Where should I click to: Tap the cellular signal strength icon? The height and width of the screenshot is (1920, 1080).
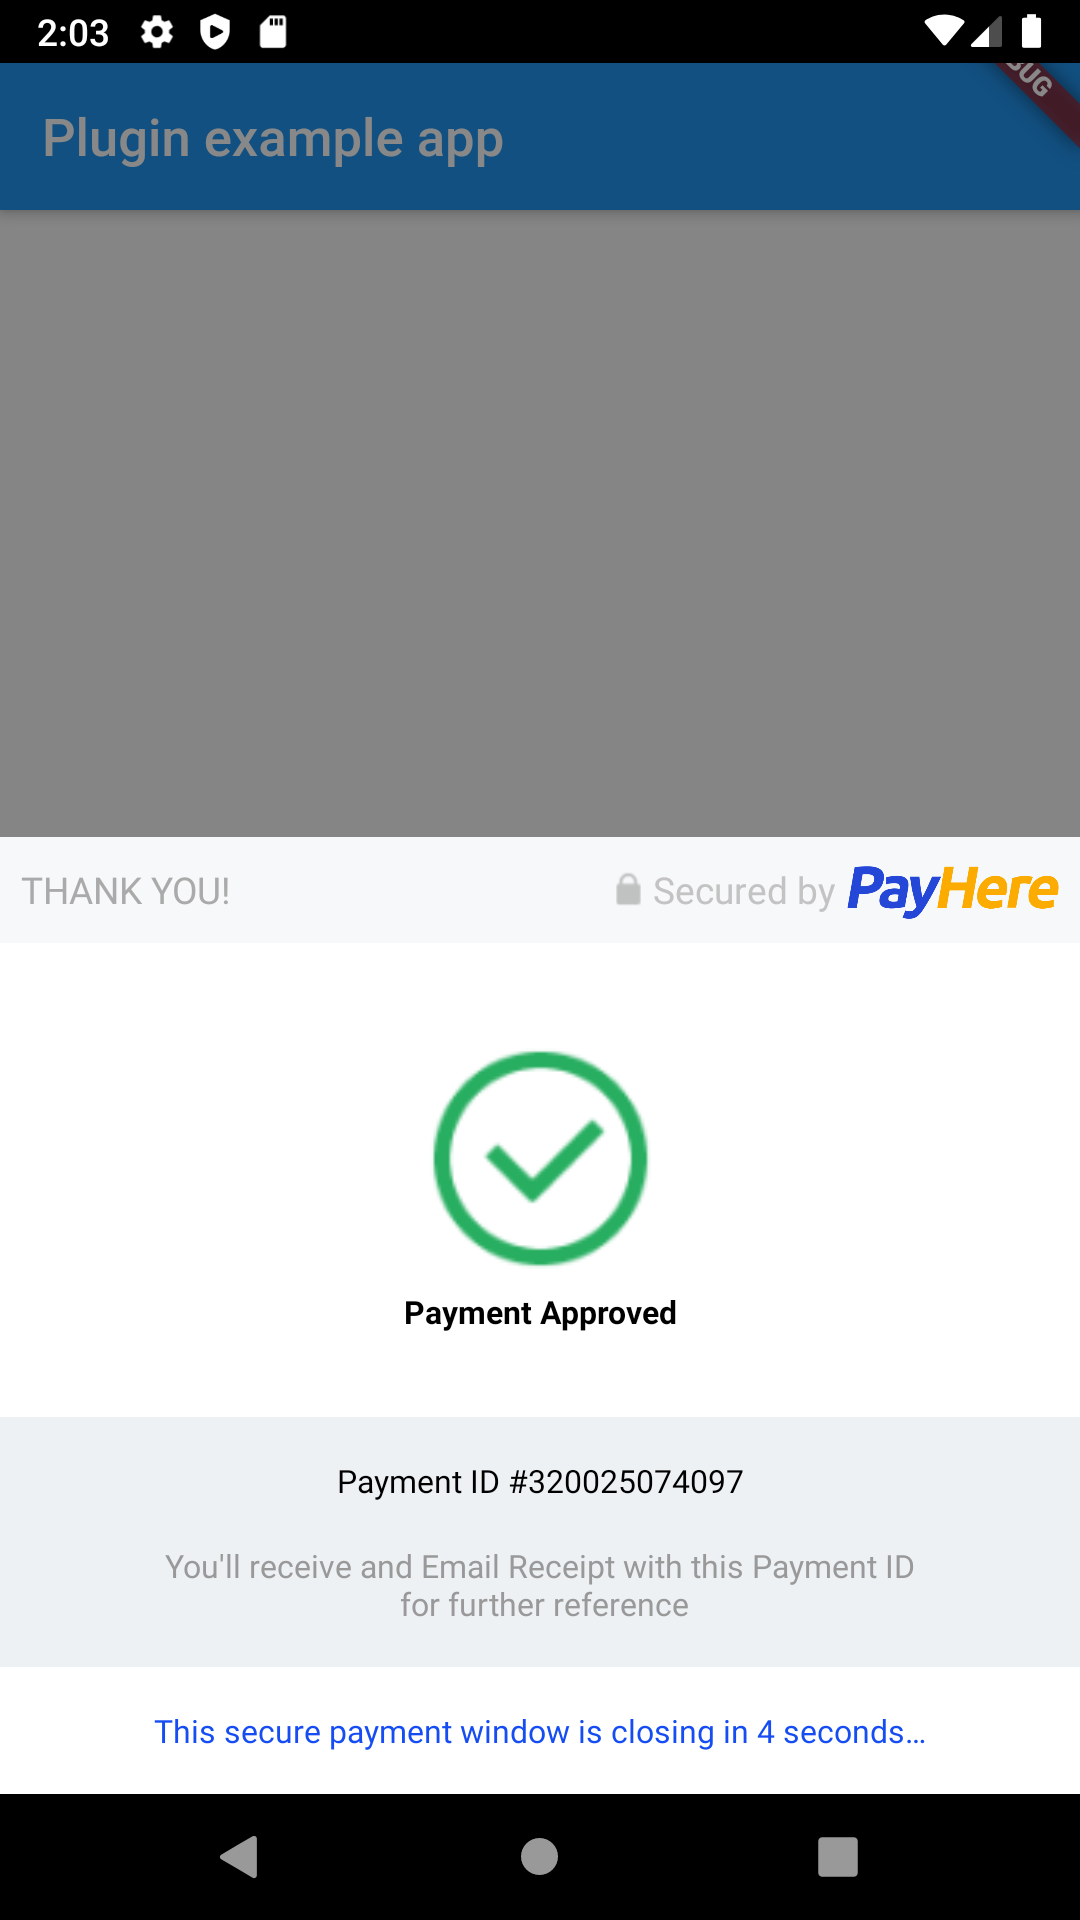click(987, 31)
